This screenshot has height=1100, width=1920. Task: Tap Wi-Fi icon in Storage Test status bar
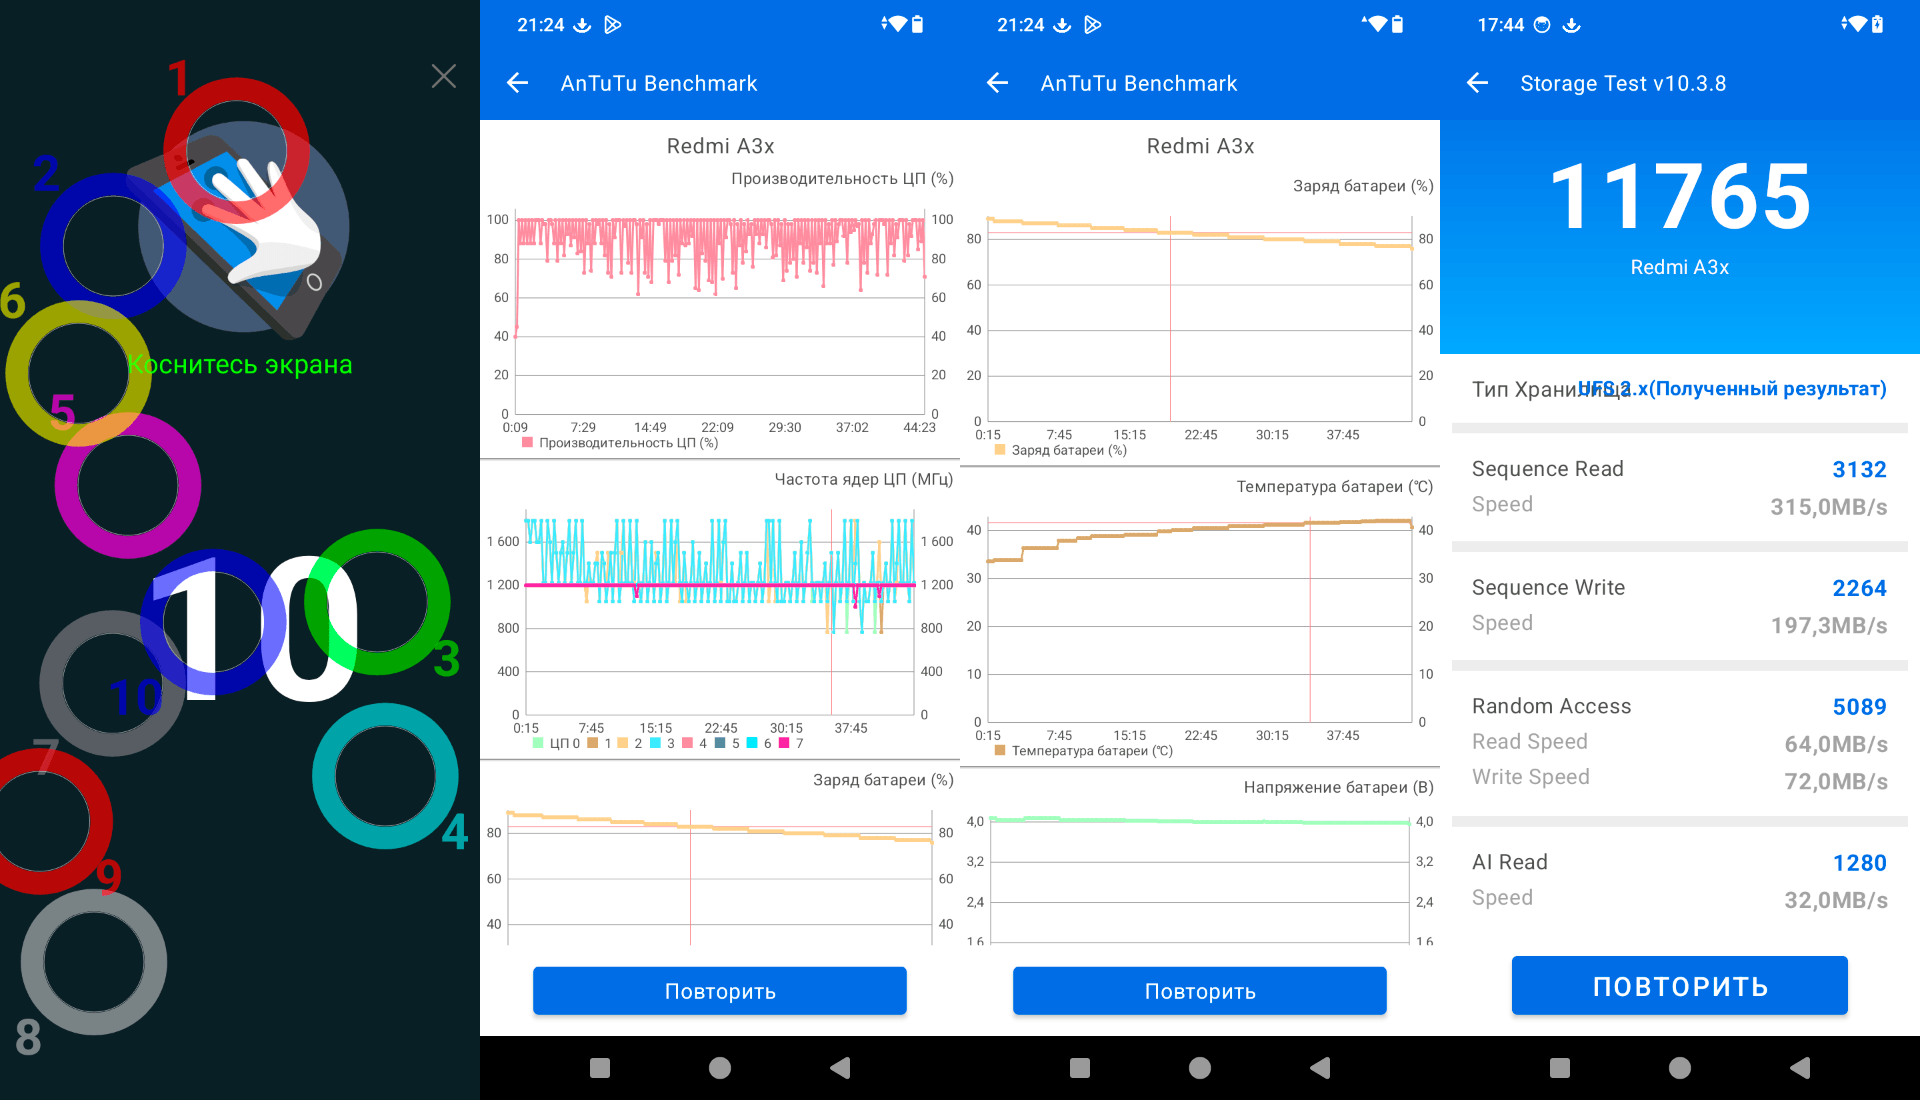click(x=1855, y=24)
